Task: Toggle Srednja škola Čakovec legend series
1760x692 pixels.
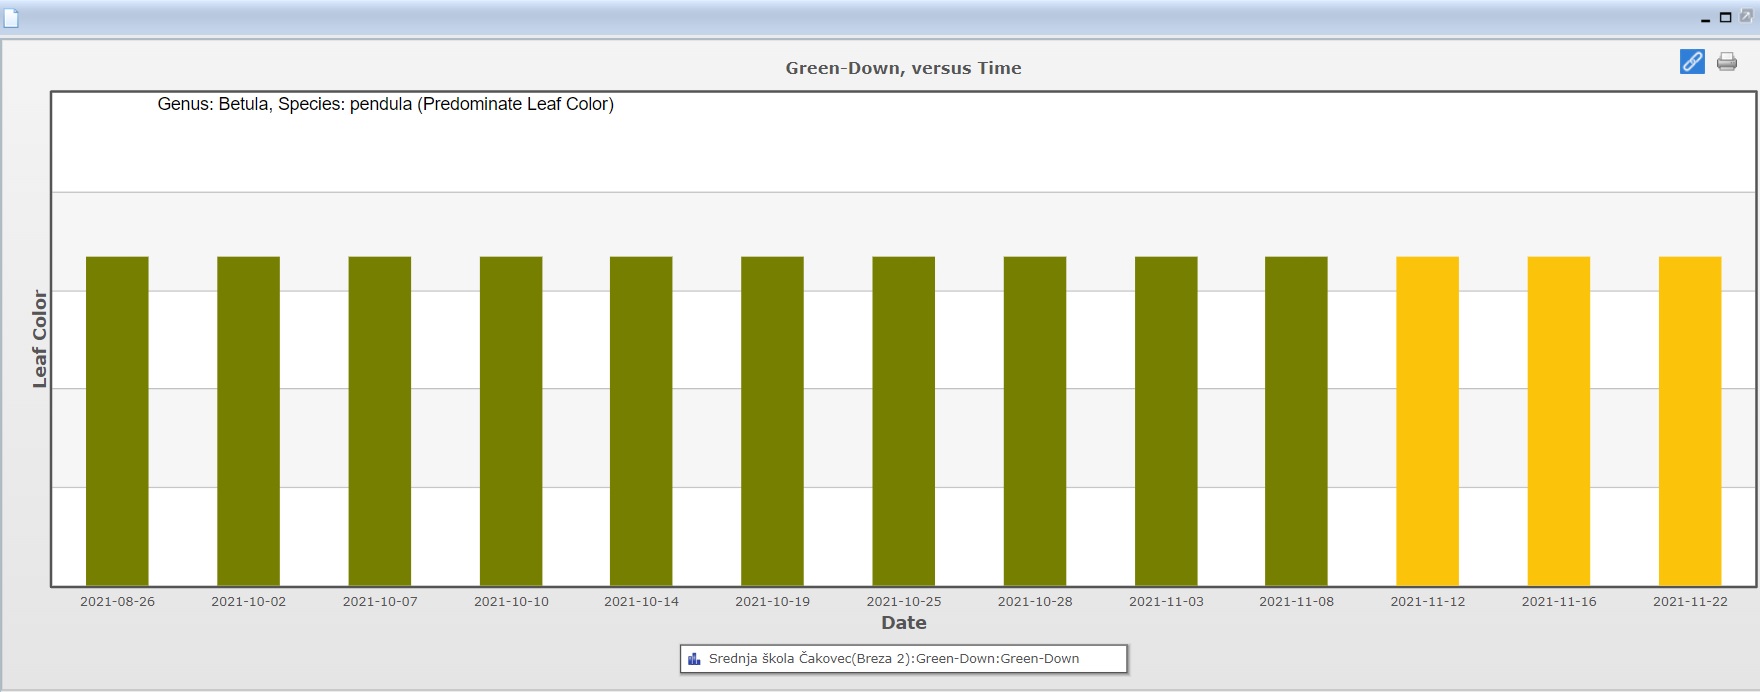Action: pos(893,659)
